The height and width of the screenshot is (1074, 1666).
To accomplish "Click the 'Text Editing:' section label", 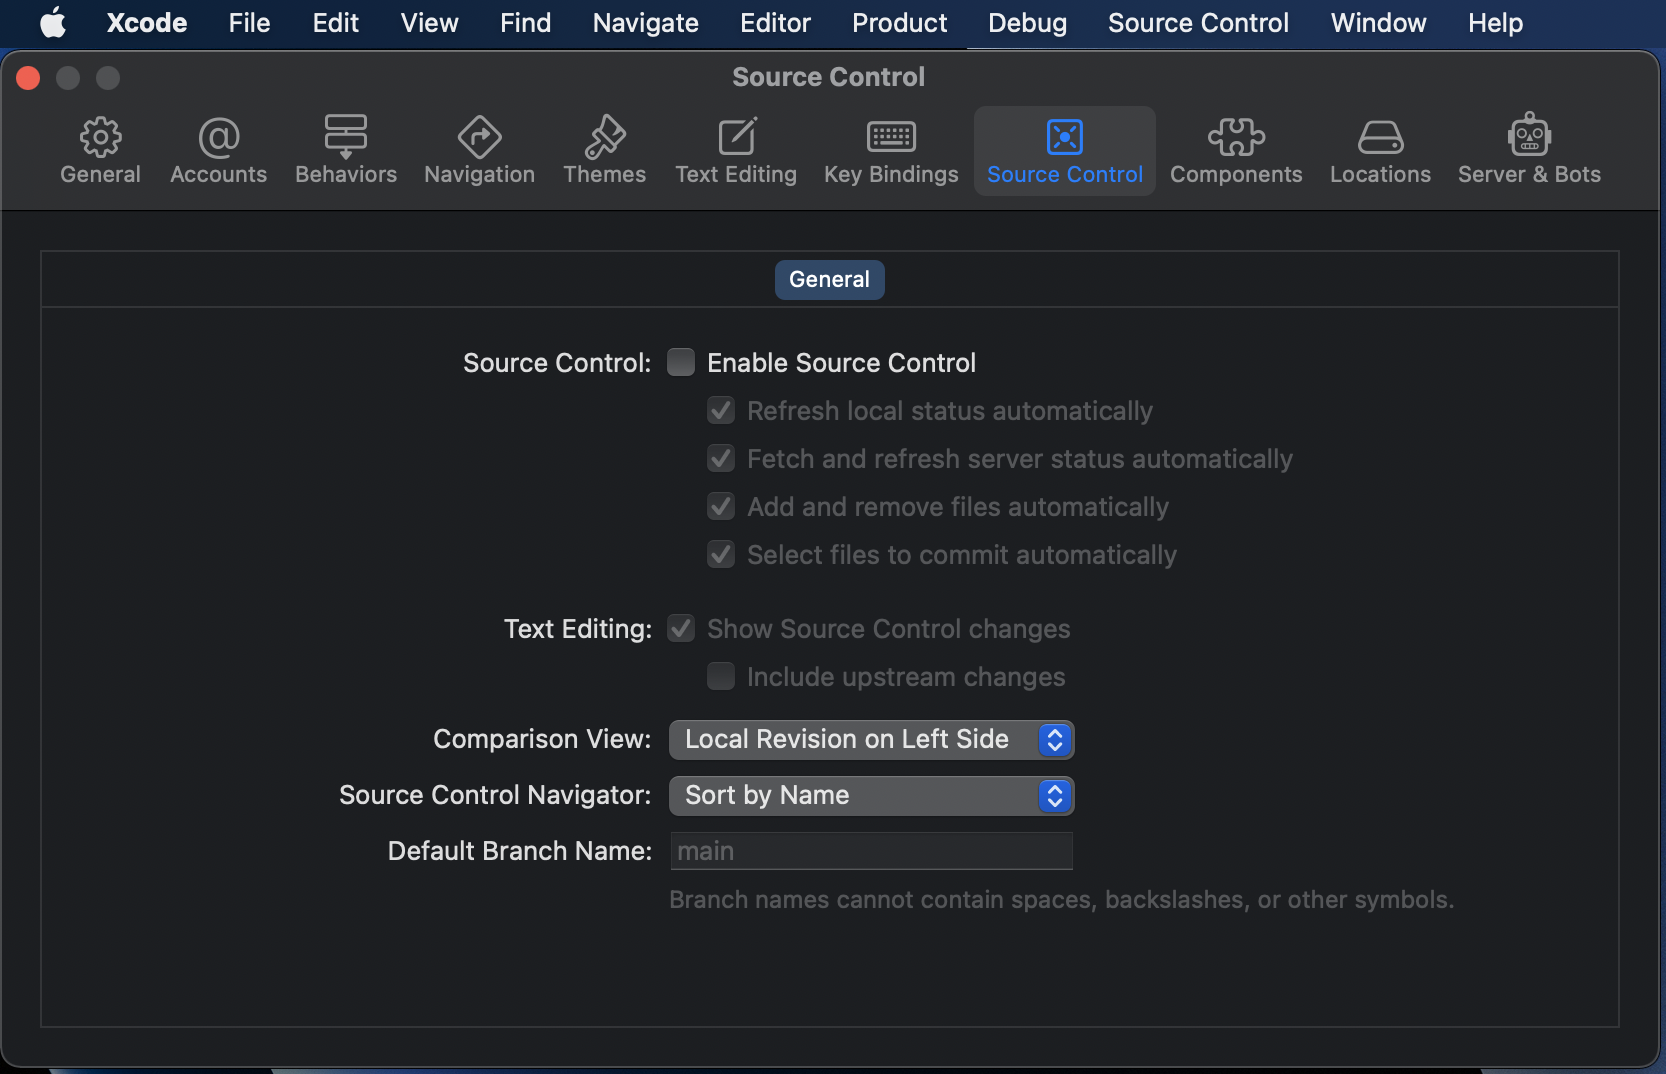I will (578, 628).
